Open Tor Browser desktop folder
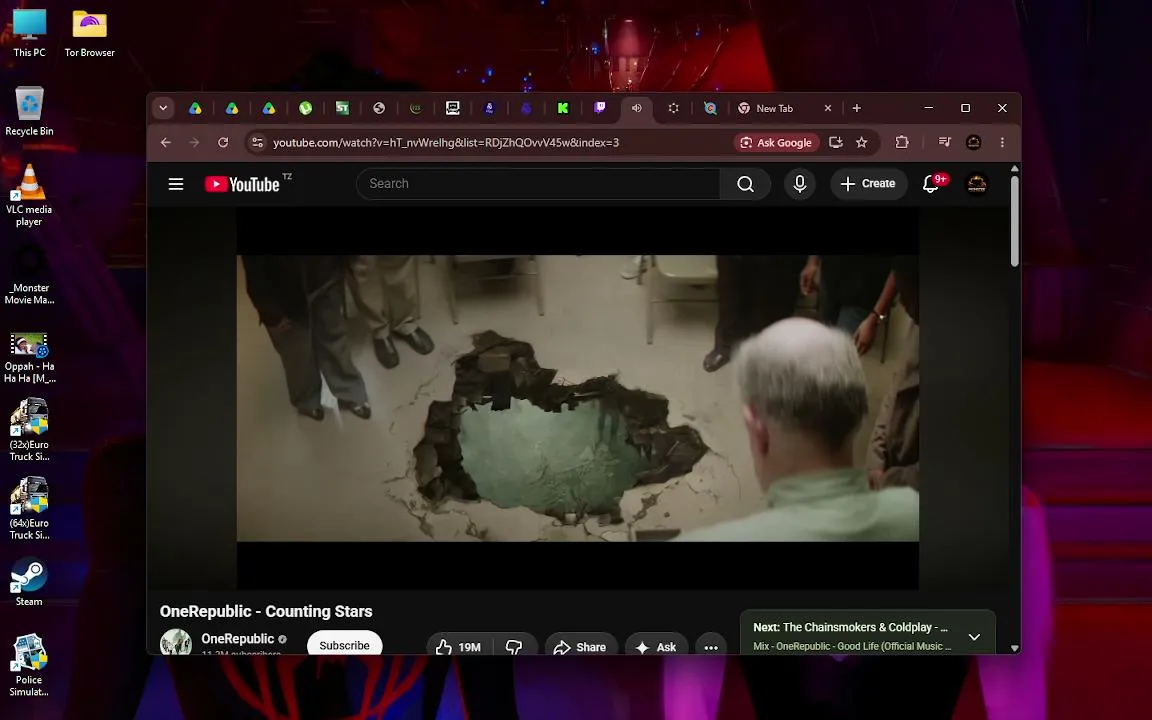The image size is (1152, 720). [x=90, y=33]
